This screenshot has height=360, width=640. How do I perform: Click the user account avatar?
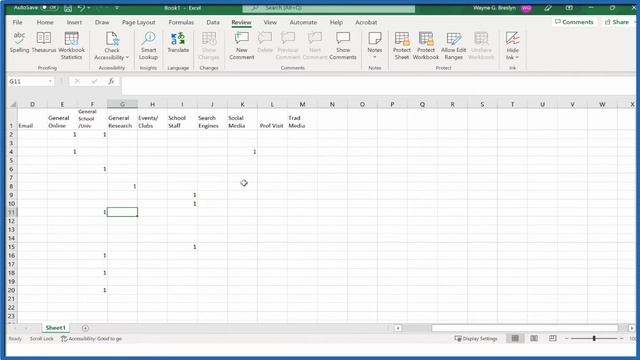tap(526, 8)
